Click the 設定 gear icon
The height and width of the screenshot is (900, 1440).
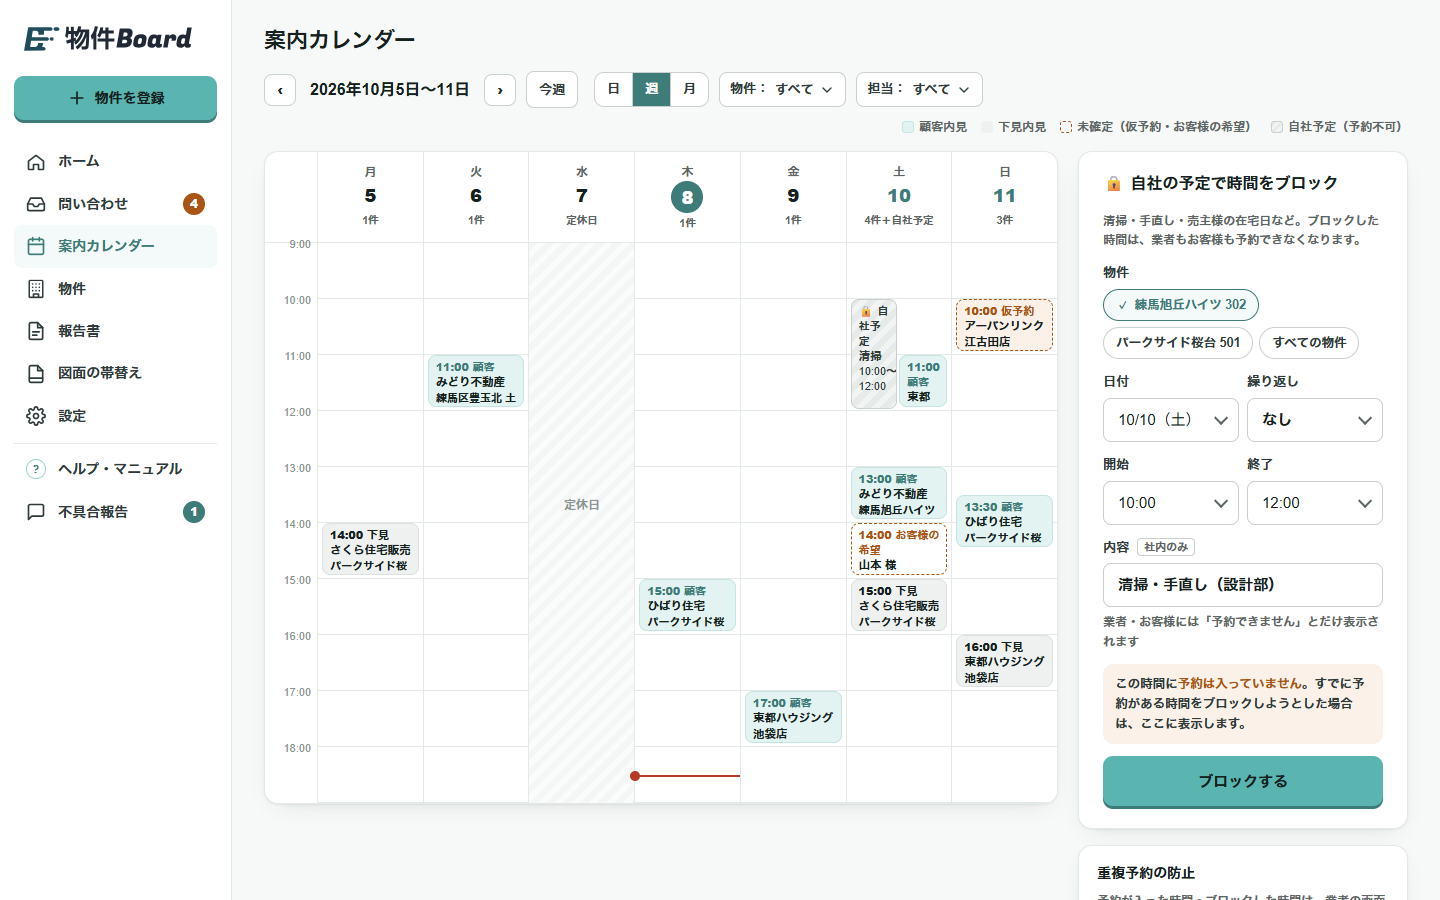36,416
